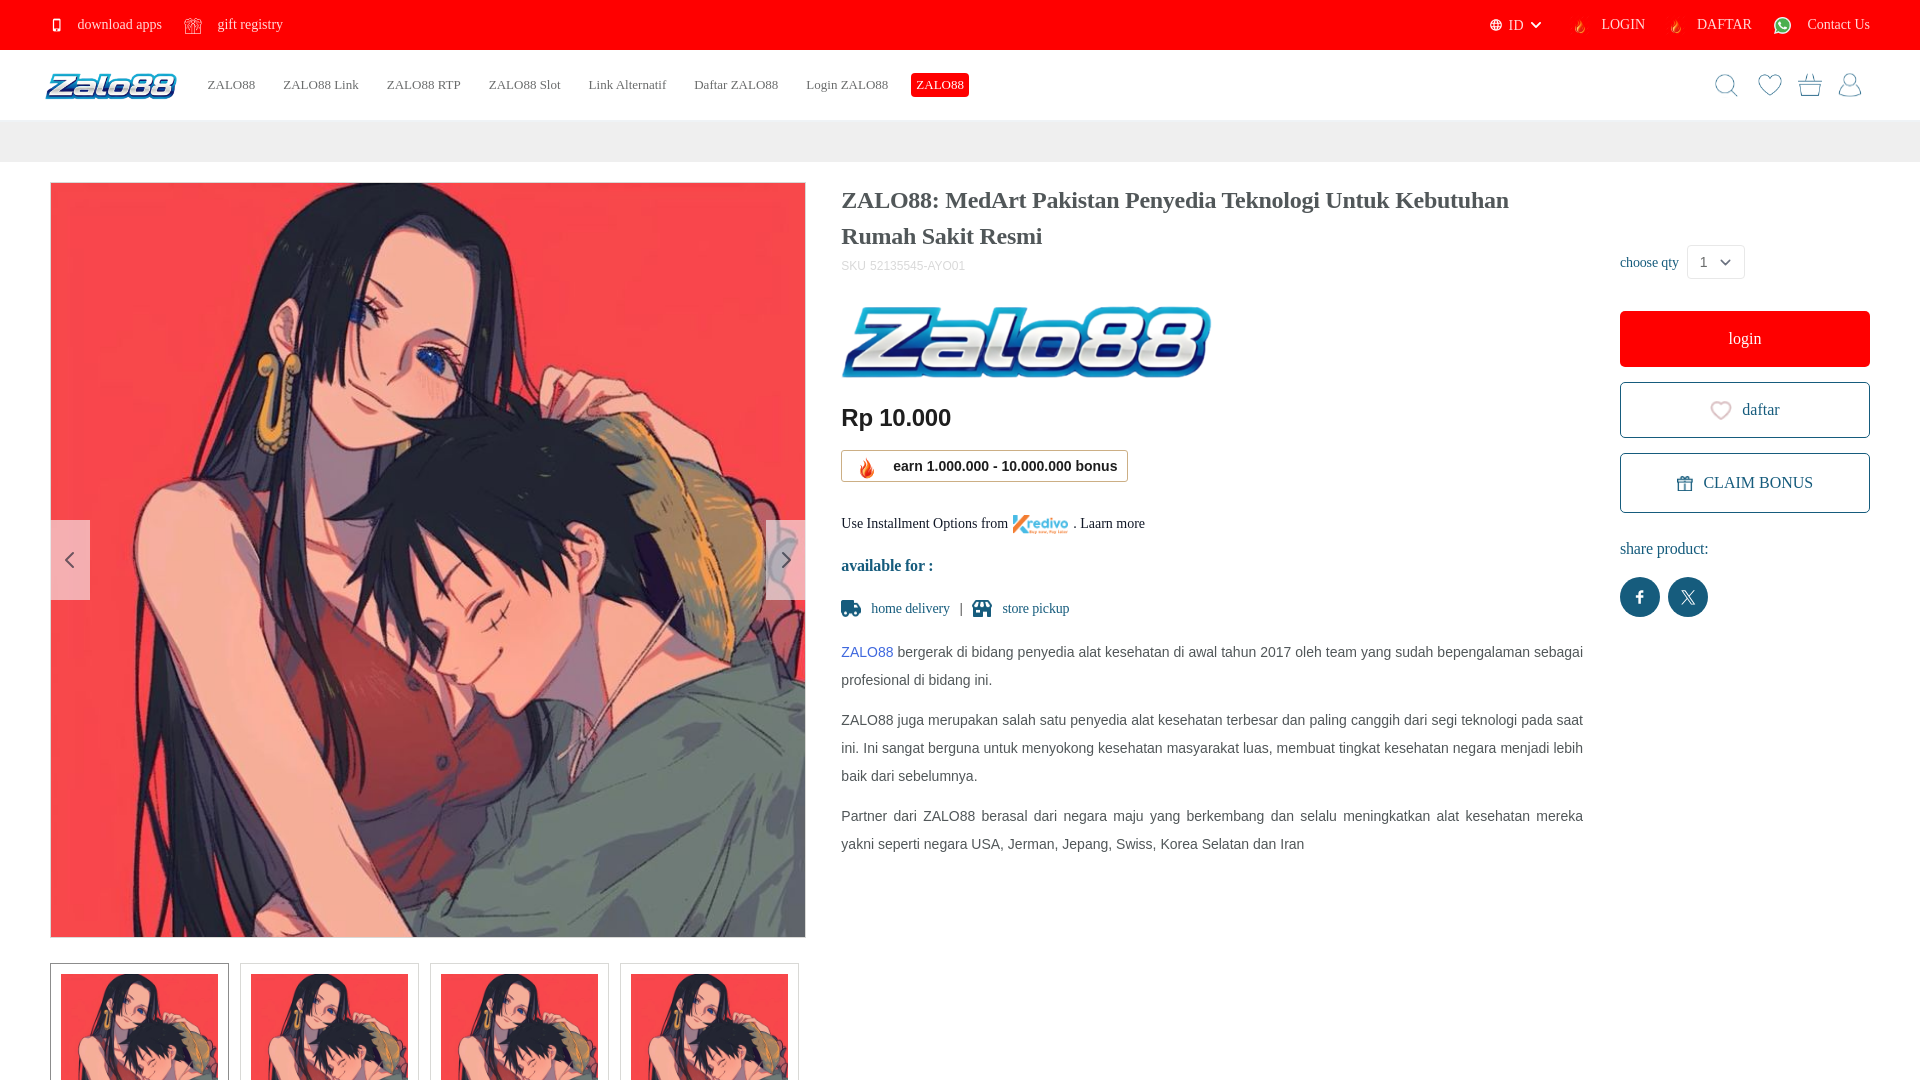Click the gift registry link
Screen dimensions: 1920x1080
[234, 25]
